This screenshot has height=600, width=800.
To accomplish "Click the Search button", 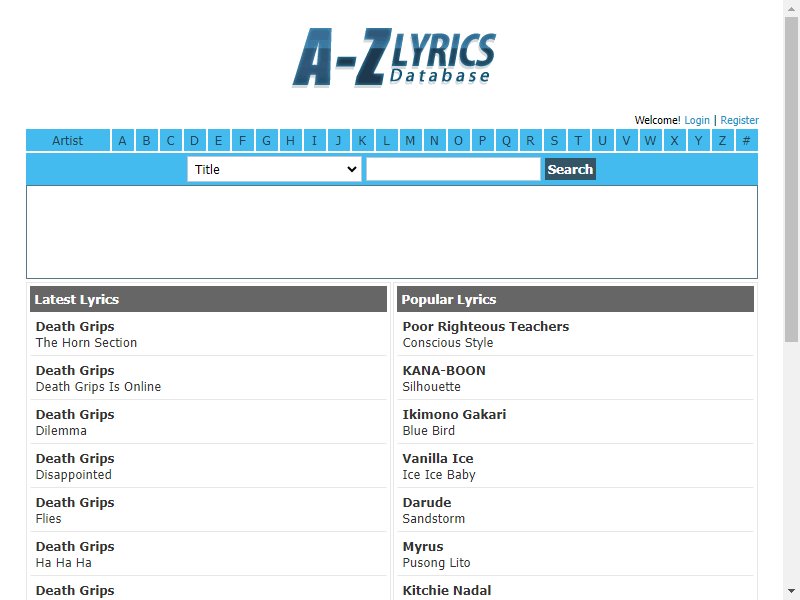I will click(570, 169).
